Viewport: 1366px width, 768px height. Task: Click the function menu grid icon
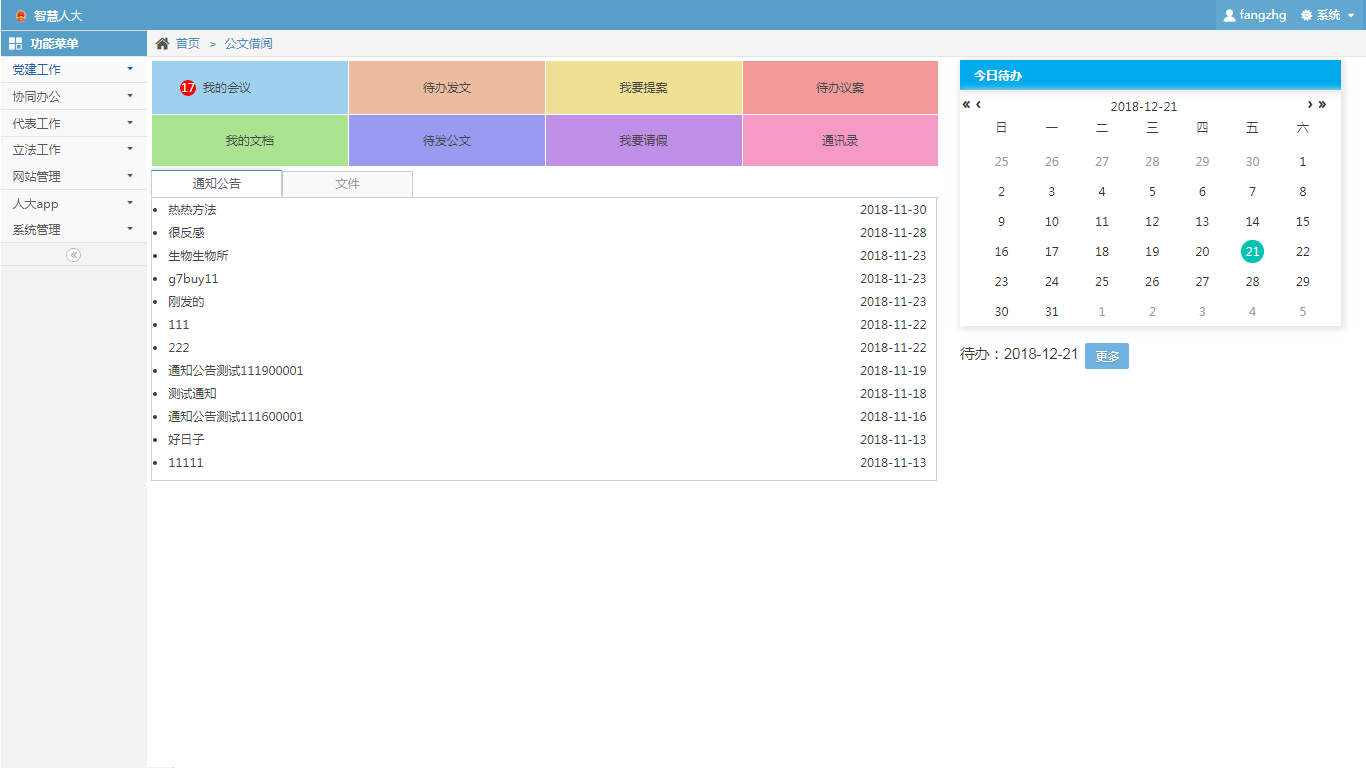click(15, 44)
